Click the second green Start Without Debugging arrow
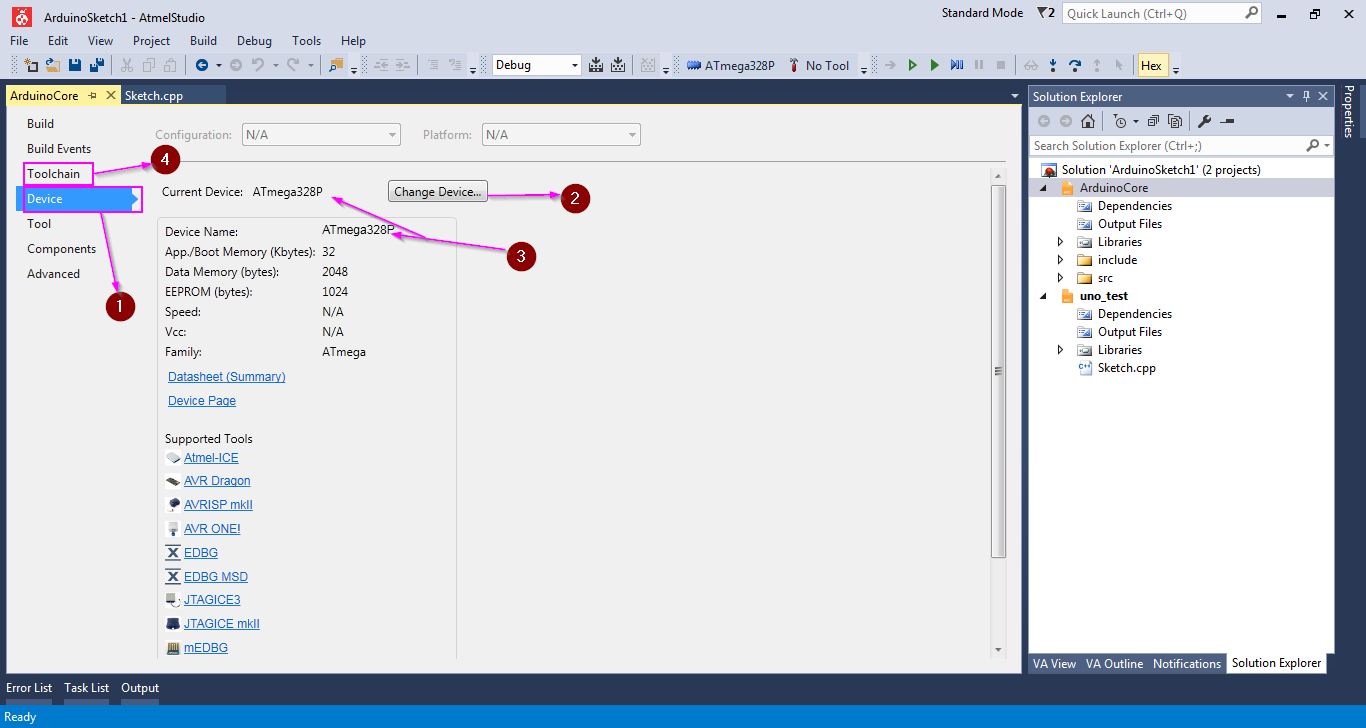 click(935, 65)
